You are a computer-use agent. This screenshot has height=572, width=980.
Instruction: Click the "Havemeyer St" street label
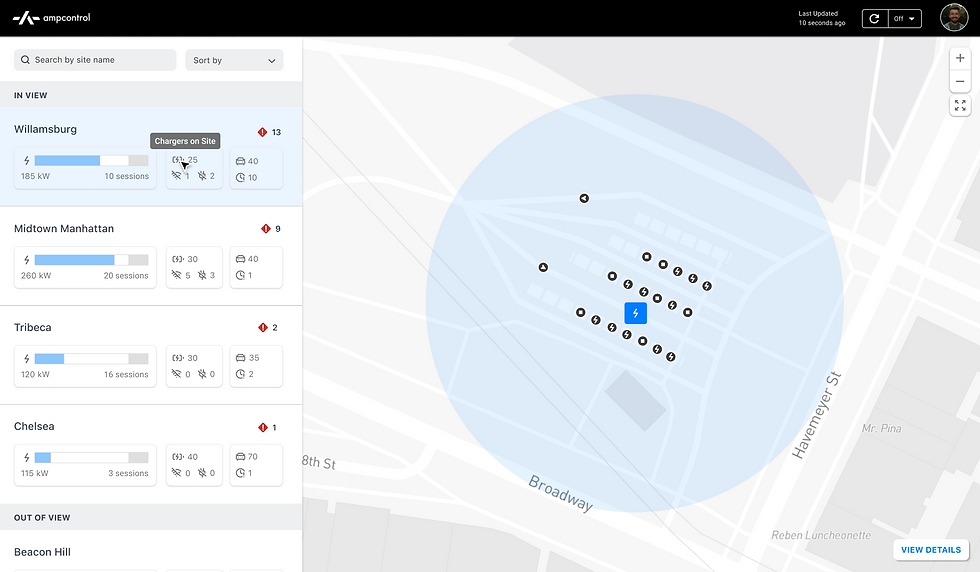(817, 416)
